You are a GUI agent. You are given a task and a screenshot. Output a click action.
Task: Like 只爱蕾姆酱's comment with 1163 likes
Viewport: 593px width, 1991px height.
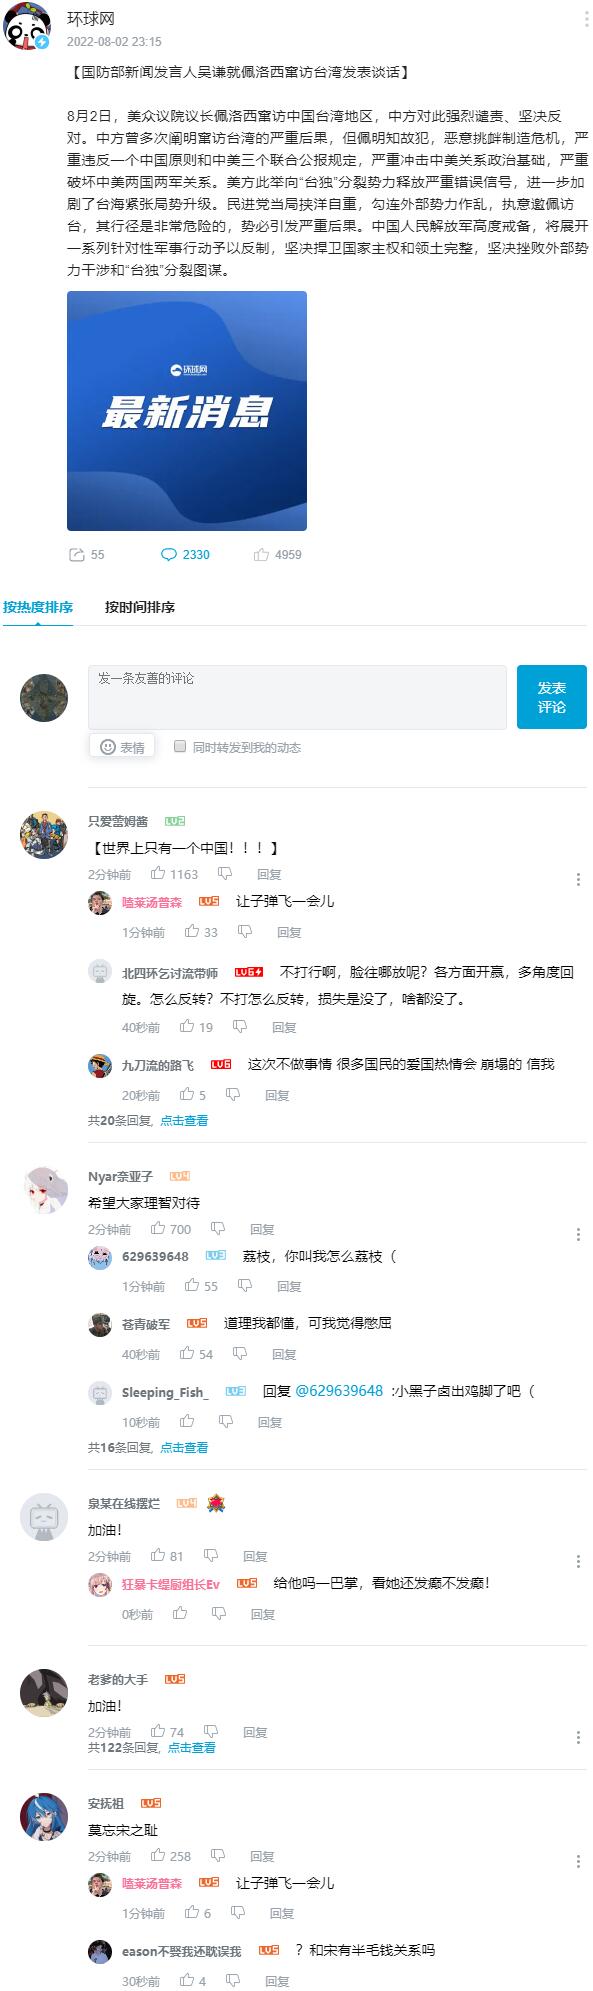tap(159, 874)
